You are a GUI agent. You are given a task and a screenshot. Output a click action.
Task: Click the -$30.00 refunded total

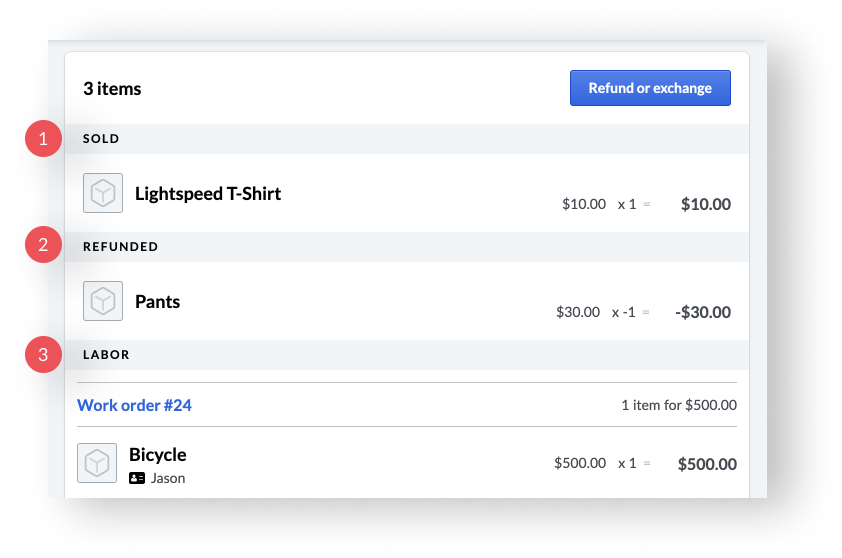pos(703,312)
